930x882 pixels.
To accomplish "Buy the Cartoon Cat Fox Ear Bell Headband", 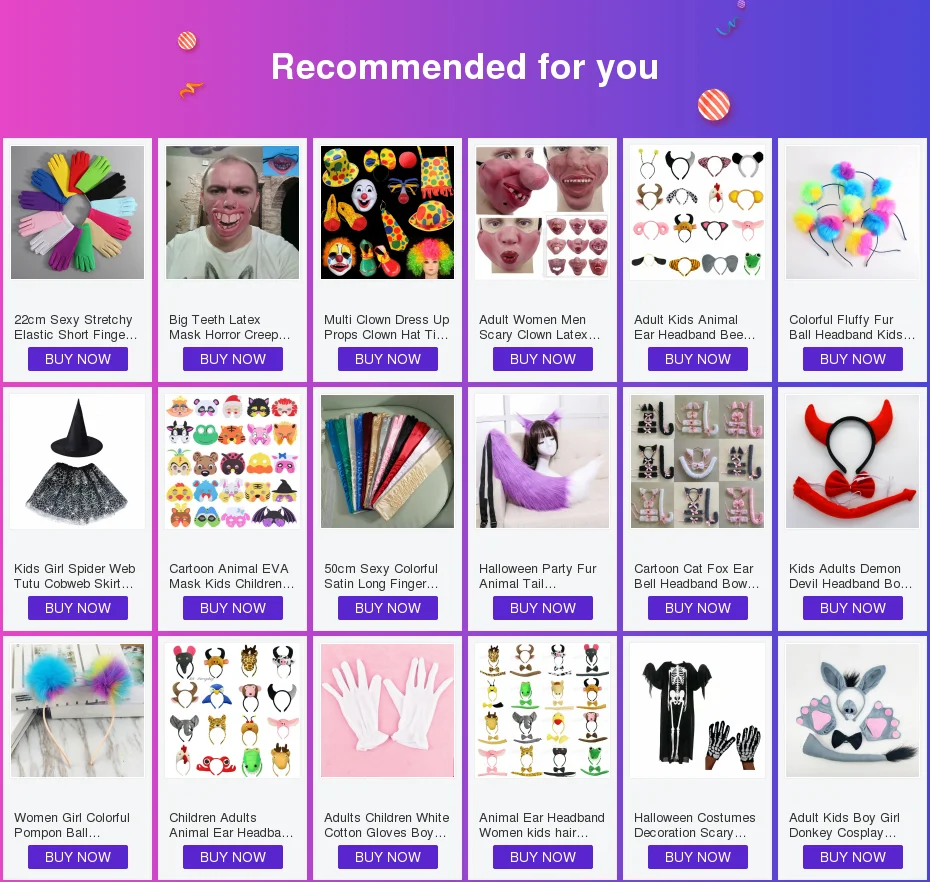I will coord(698,608).
